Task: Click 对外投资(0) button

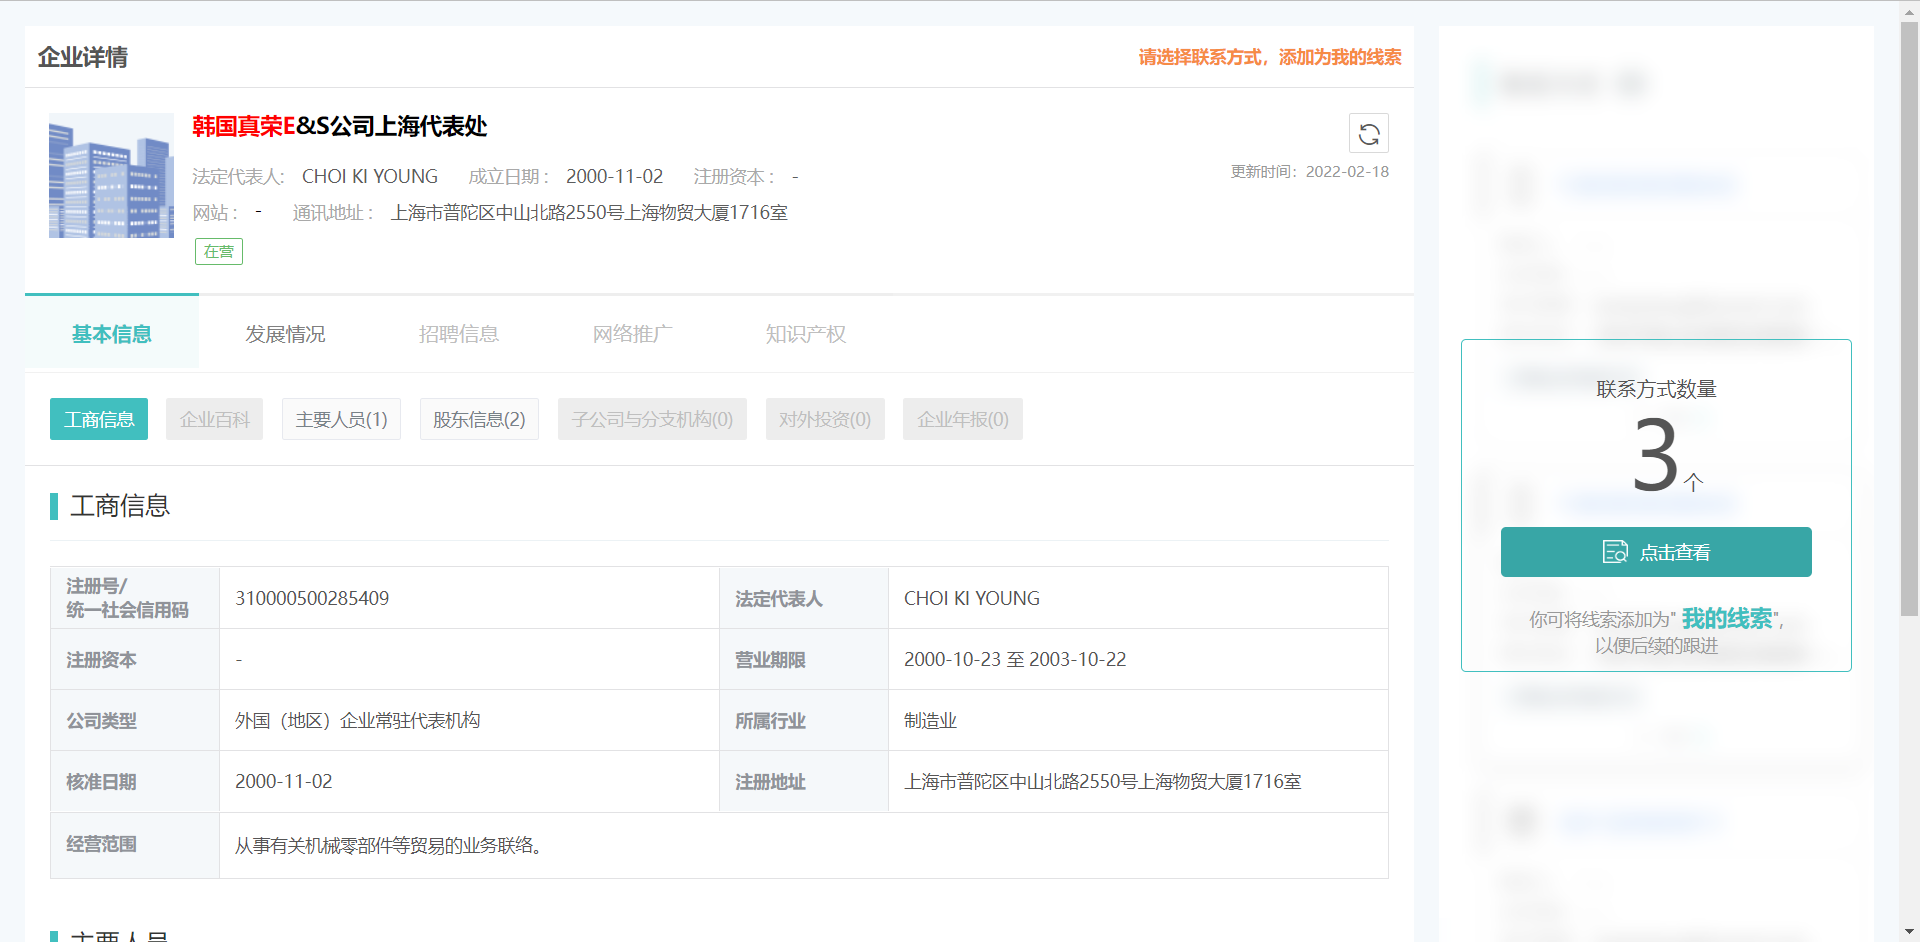Action: point(825,419)
